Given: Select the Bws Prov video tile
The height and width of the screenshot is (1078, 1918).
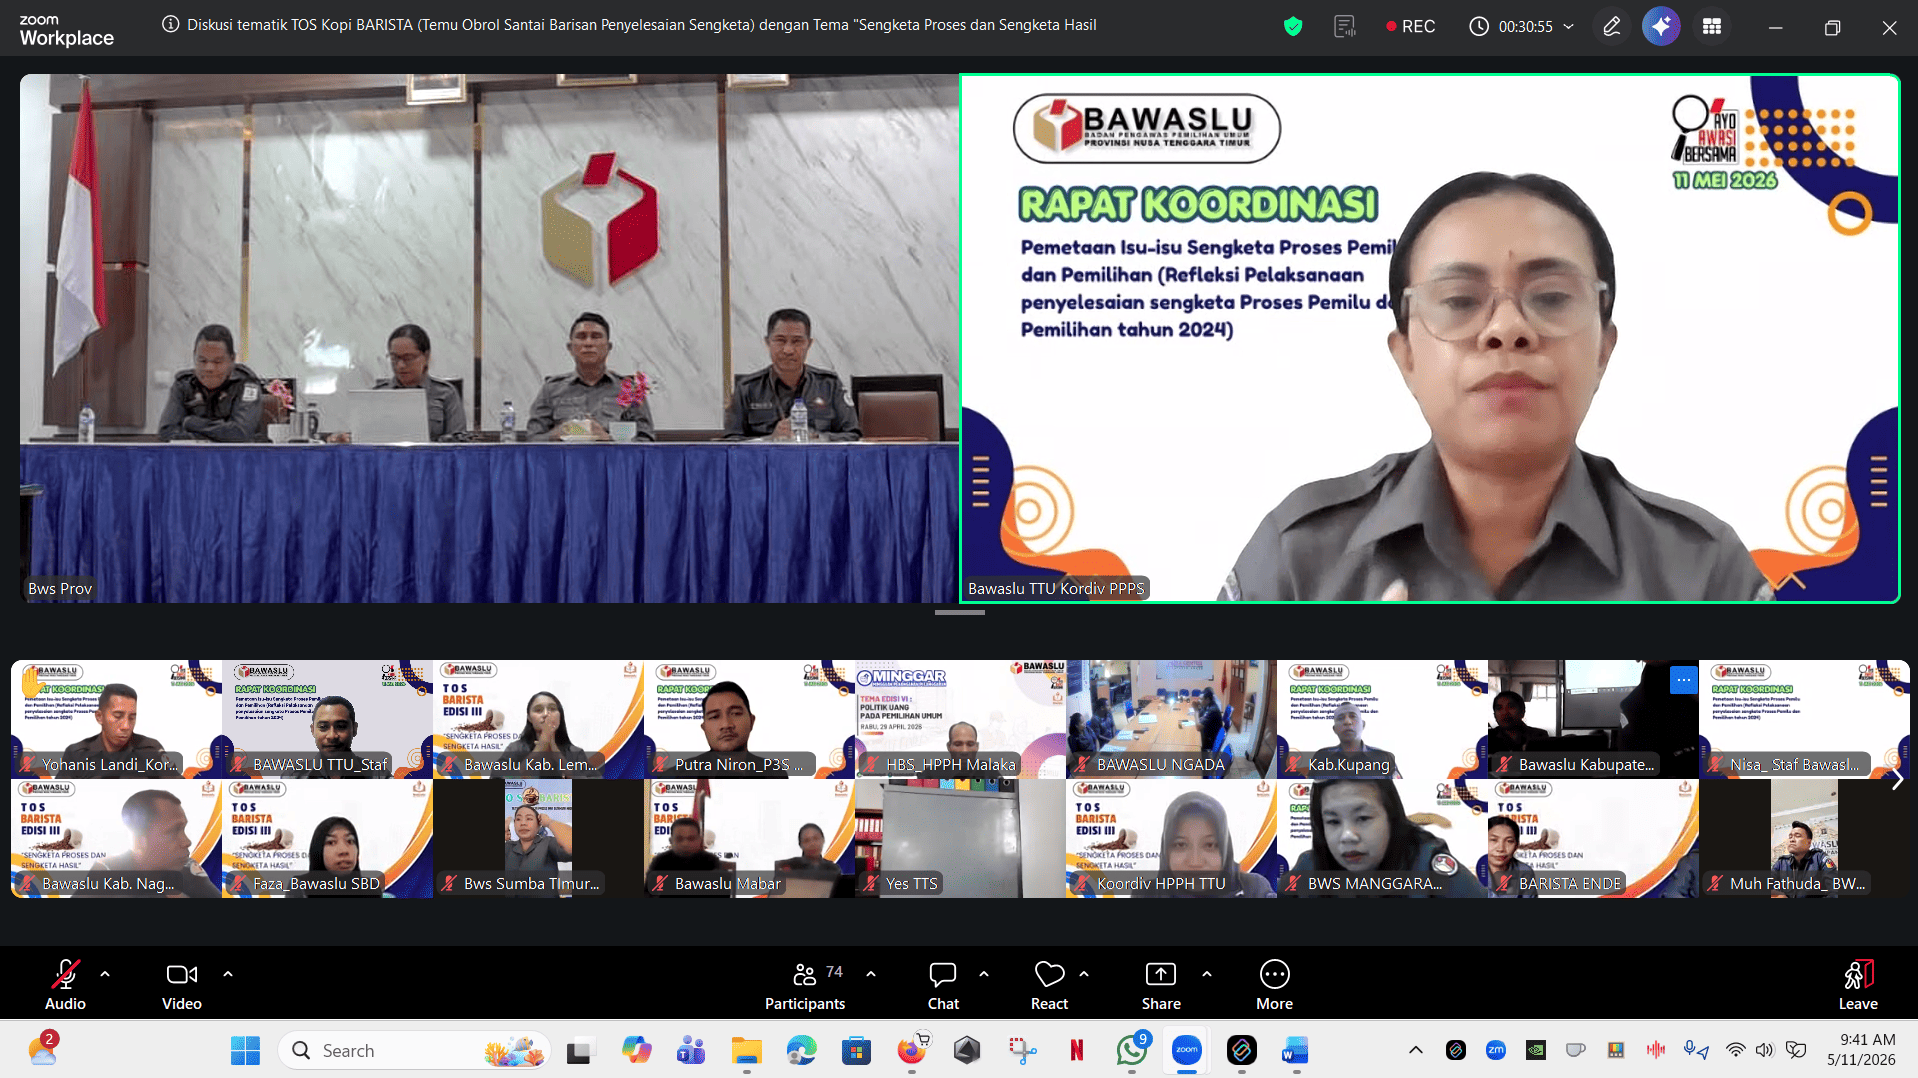Looking at the screenshot, I should pos(489,338).
